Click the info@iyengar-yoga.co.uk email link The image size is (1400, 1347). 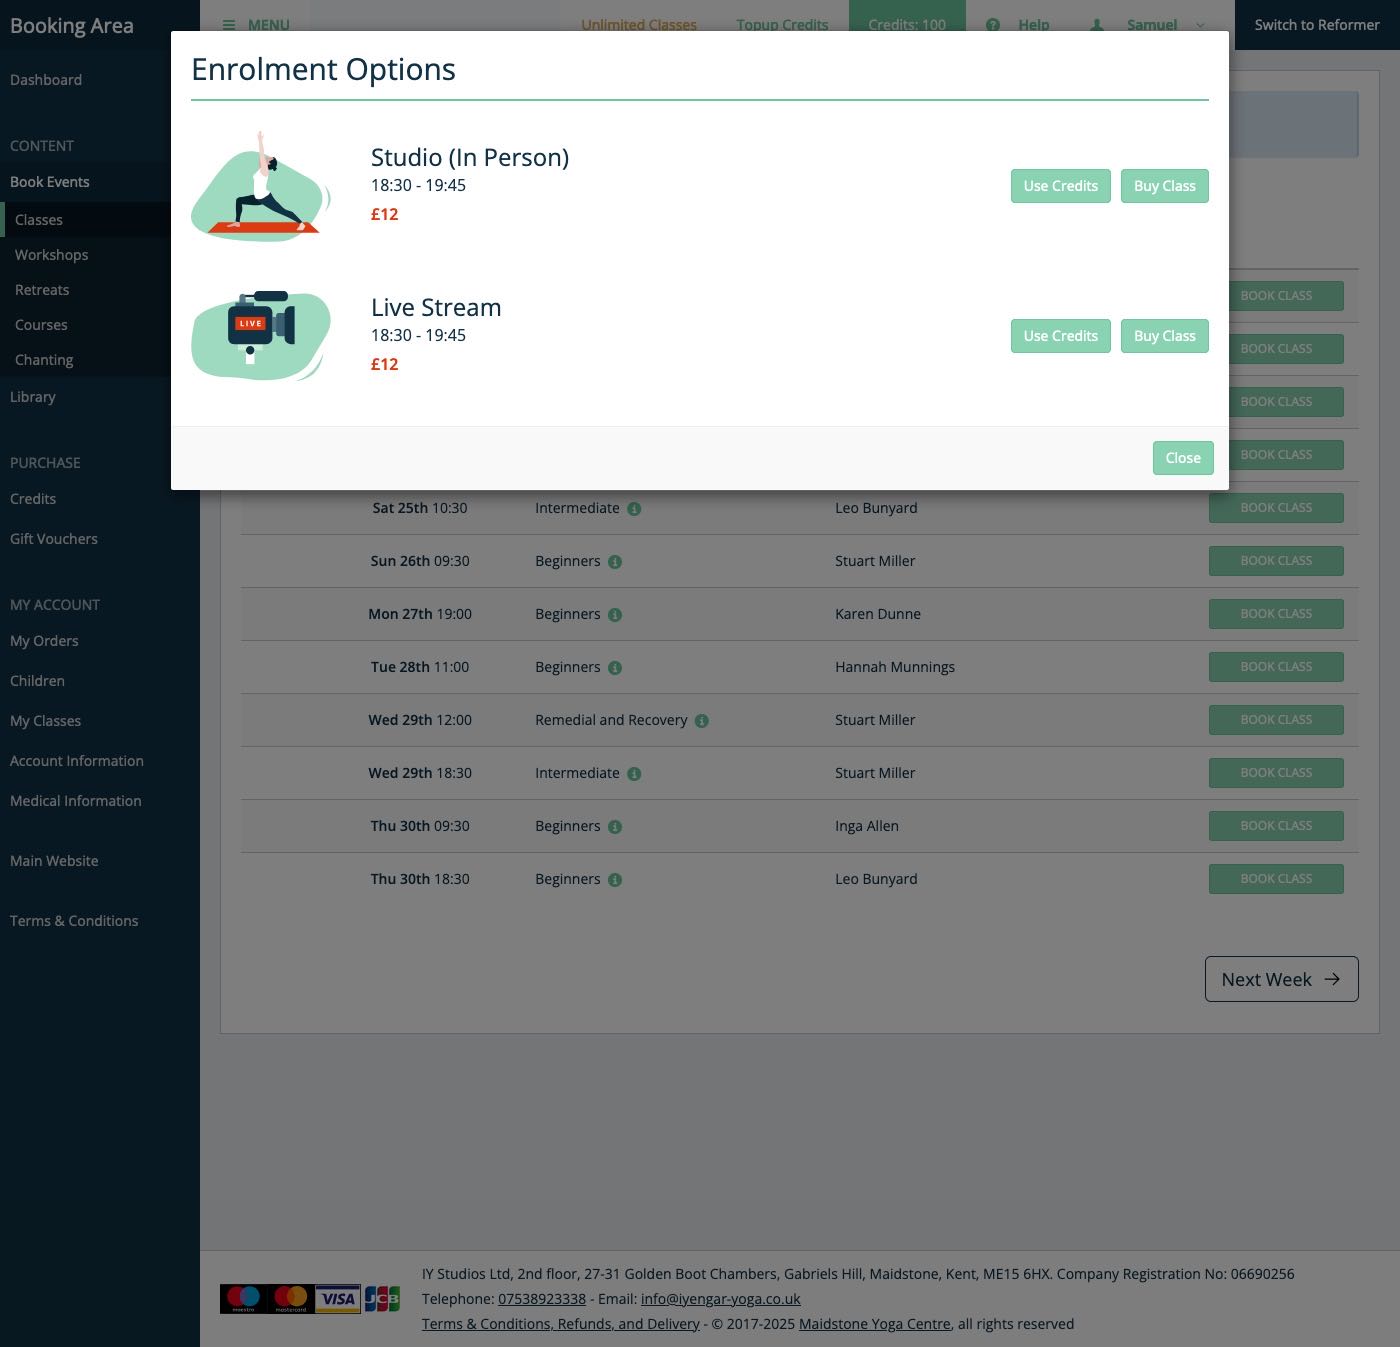tap(721, 1299)
